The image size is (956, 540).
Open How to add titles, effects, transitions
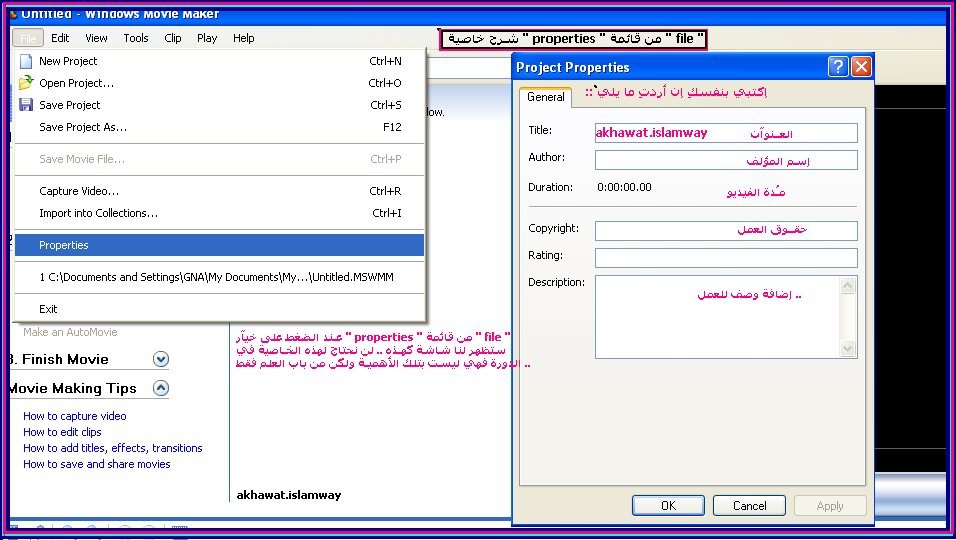113,447
